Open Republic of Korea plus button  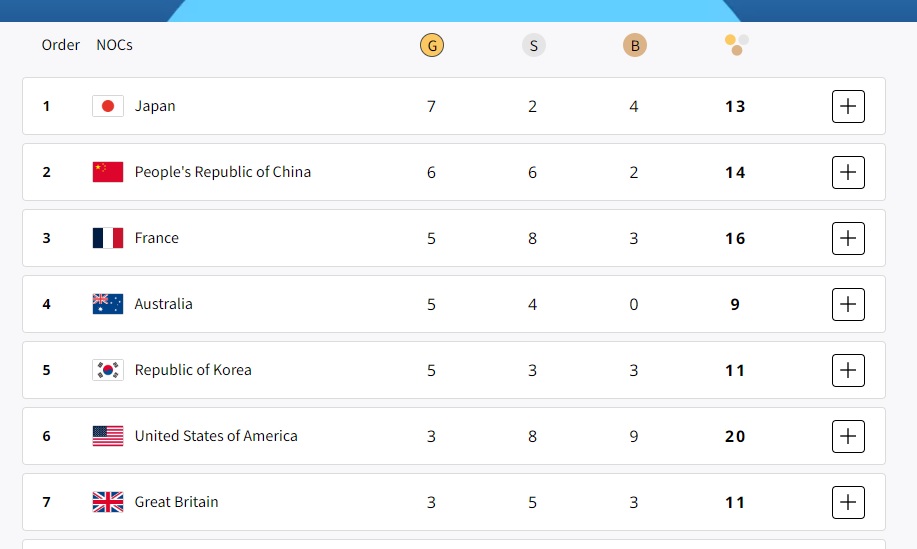coord(848,370)
